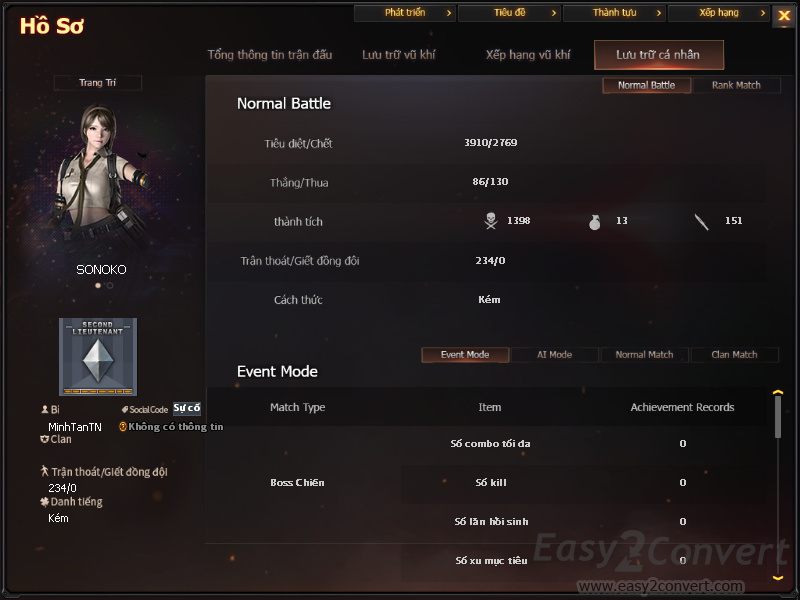Expand the Xếp hạng menu arrow
This screenshot has width=800, height=600.
coord(763,13)
